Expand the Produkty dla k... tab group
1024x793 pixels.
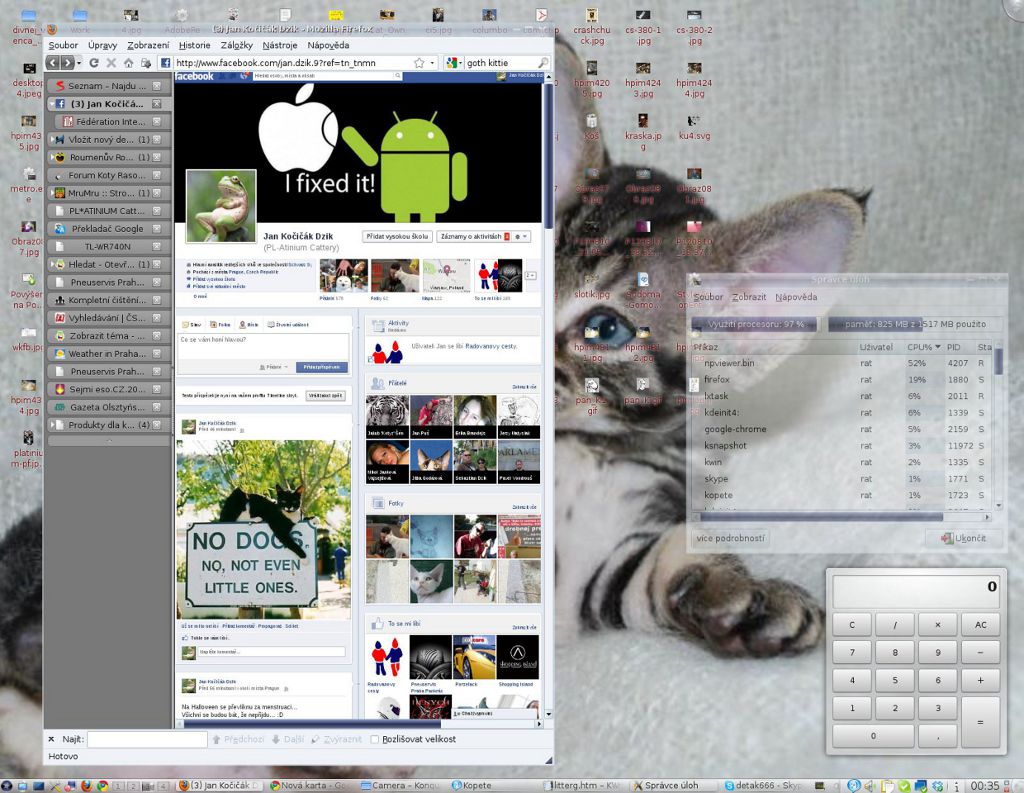coord(52,425)
